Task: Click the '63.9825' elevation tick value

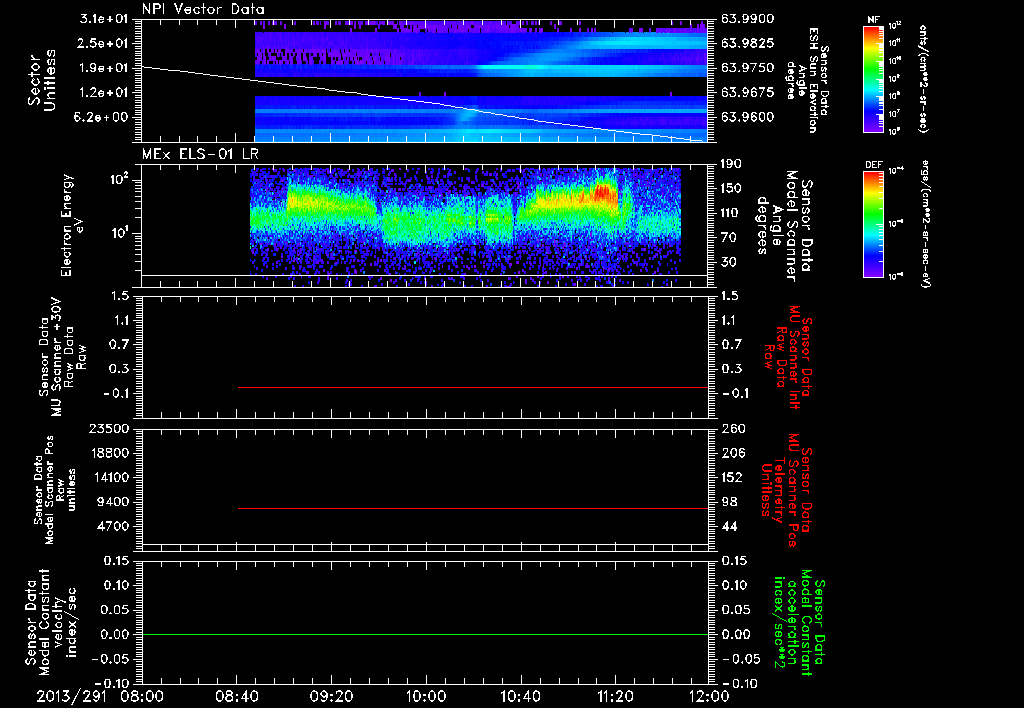Action: (x=748, y=43)
